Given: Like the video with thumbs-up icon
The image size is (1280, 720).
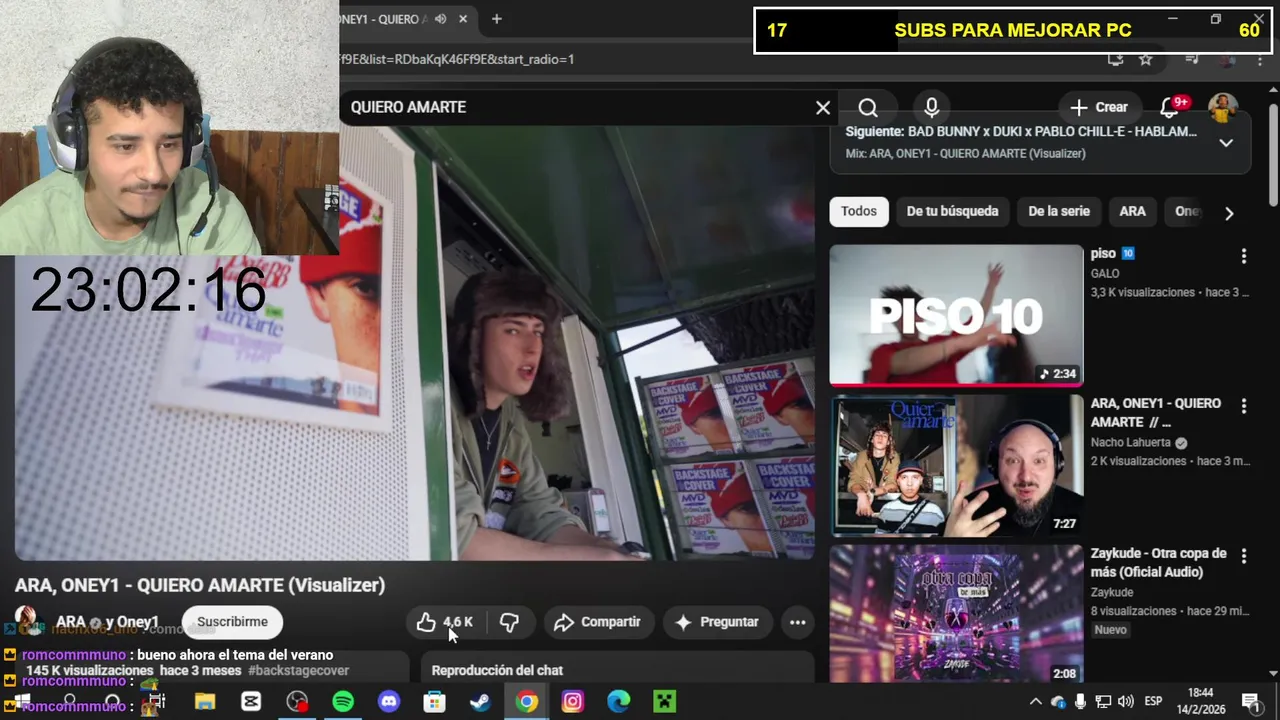Looking at the screenshot, I should 445,622.
